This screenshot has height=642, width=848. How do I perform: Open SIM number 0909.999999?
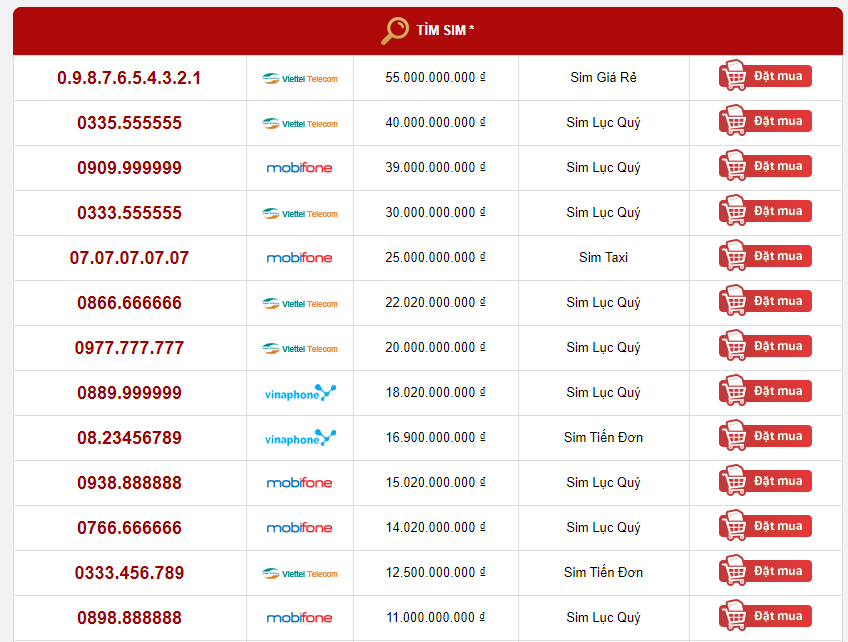[129, 168]
